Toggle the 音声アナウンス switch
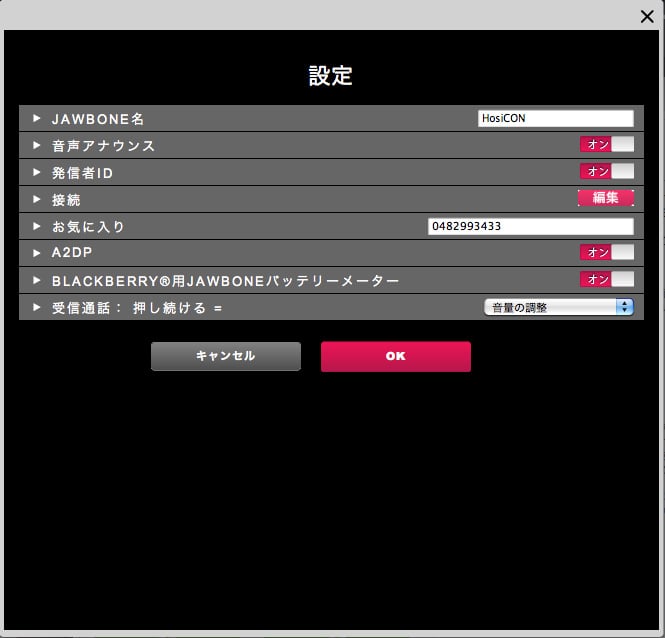The width and height of the screenshot is (665, 638). (x=606, y=145)
